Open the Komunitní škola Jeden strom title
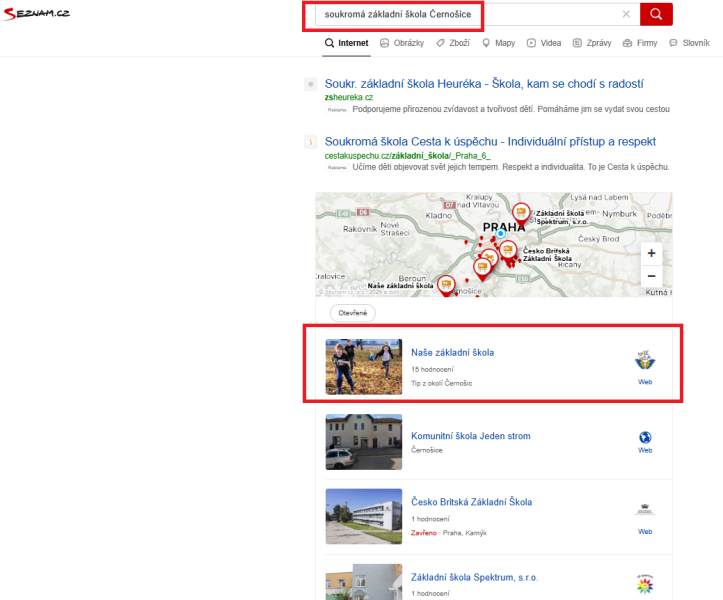 (x=470, y=436)
